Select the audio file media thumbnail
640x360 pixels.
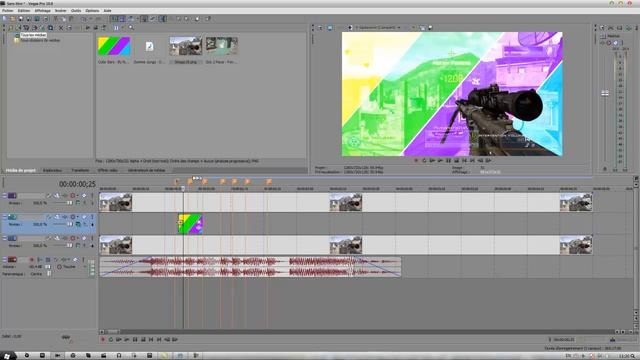point(150,46)
